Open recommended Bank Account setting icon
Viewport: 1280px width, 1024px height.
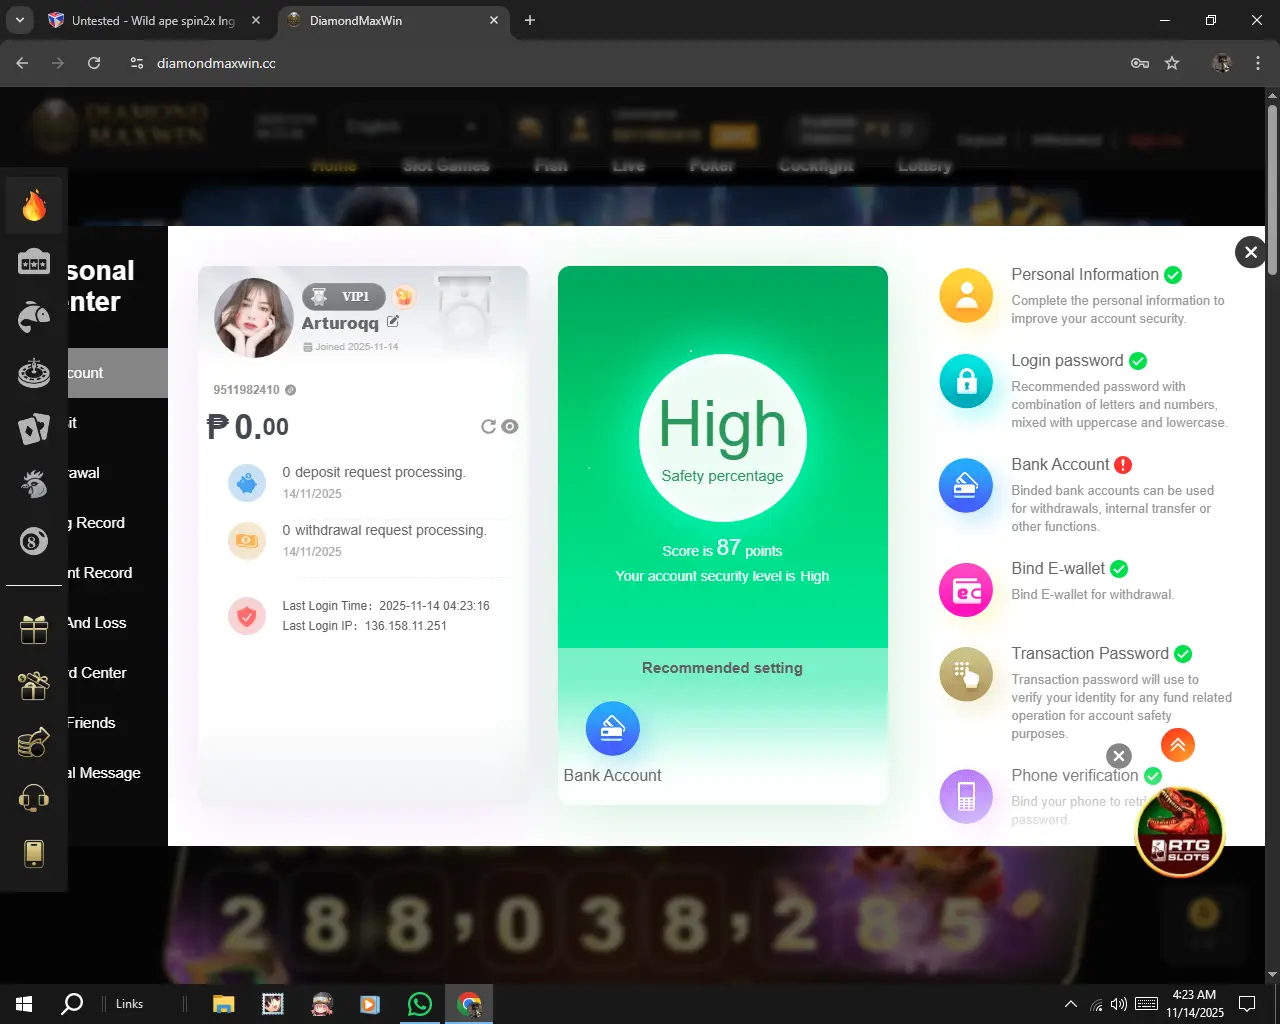click(612, 729)
